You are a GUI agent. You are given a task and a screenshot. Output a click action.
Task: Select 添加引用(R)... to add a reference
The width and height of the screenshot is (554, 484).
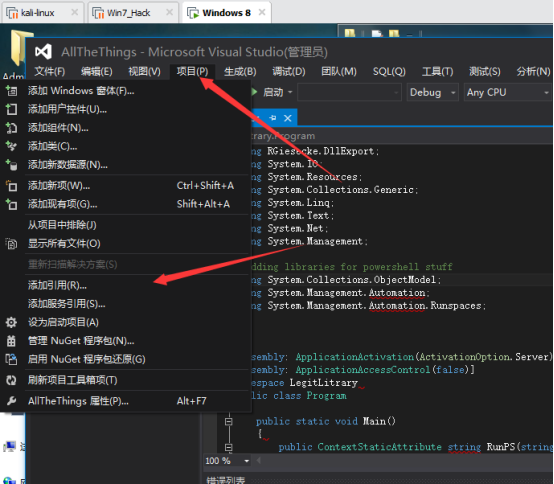pyautogui.click(x=125, y=285)
